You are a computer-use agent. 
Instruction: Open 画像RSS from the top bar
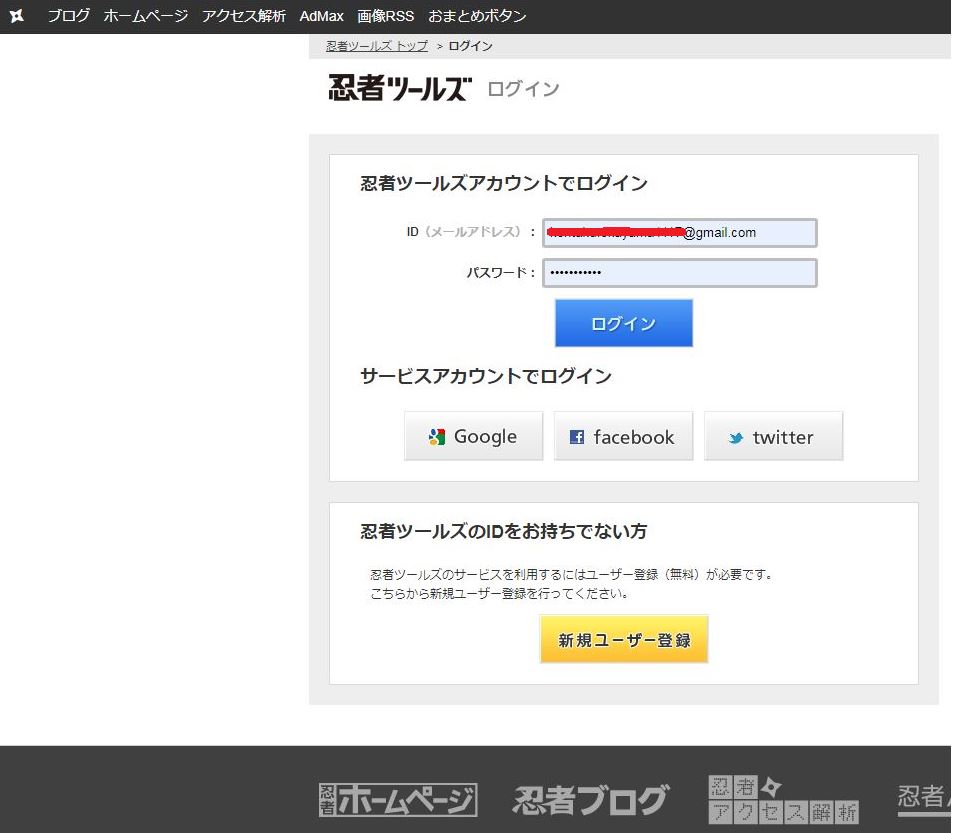(x=385, y=16)
